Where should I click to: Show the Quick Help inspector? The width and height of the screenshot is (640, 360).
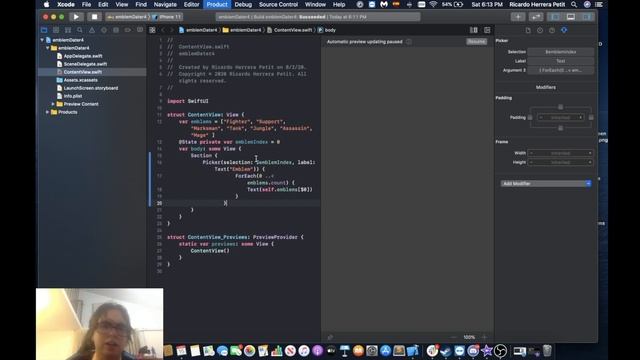pos(552,30)
